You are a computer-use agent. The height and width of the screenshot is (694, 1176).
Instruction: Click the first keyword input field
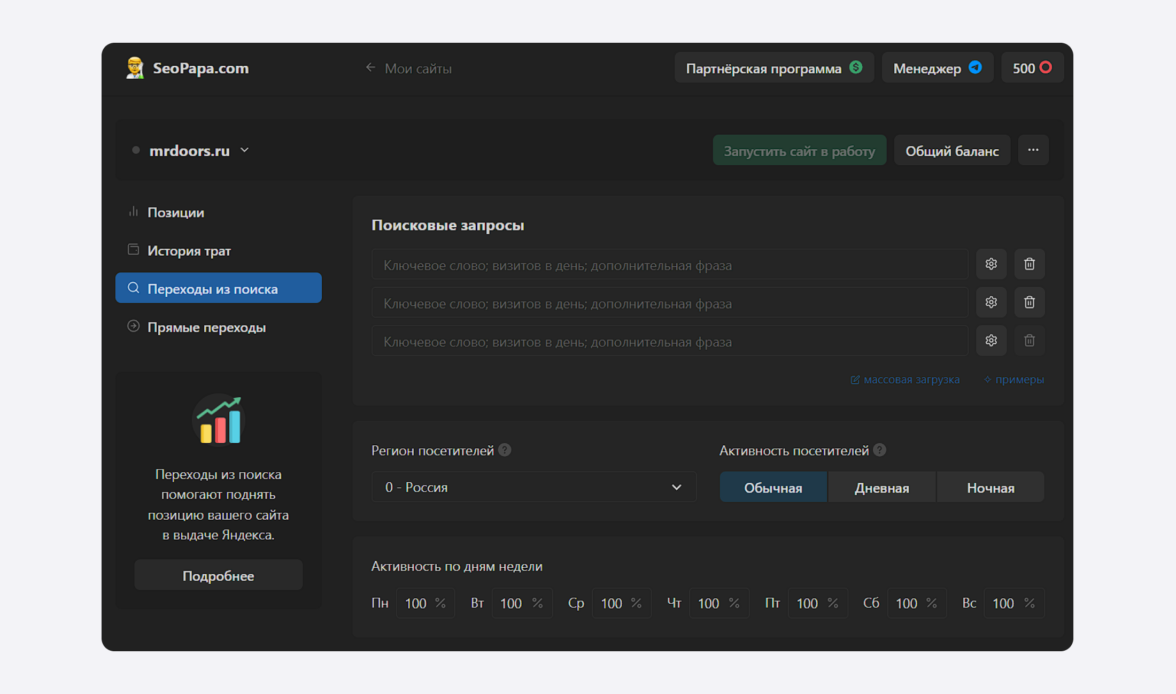pos(670,265)
